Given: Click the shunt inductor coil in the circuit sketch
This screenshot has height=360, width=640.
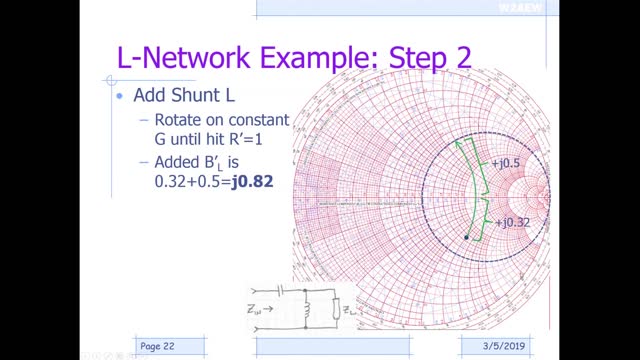Looking at the screenshot, I should pyautogui.click(x=306, y=309).
